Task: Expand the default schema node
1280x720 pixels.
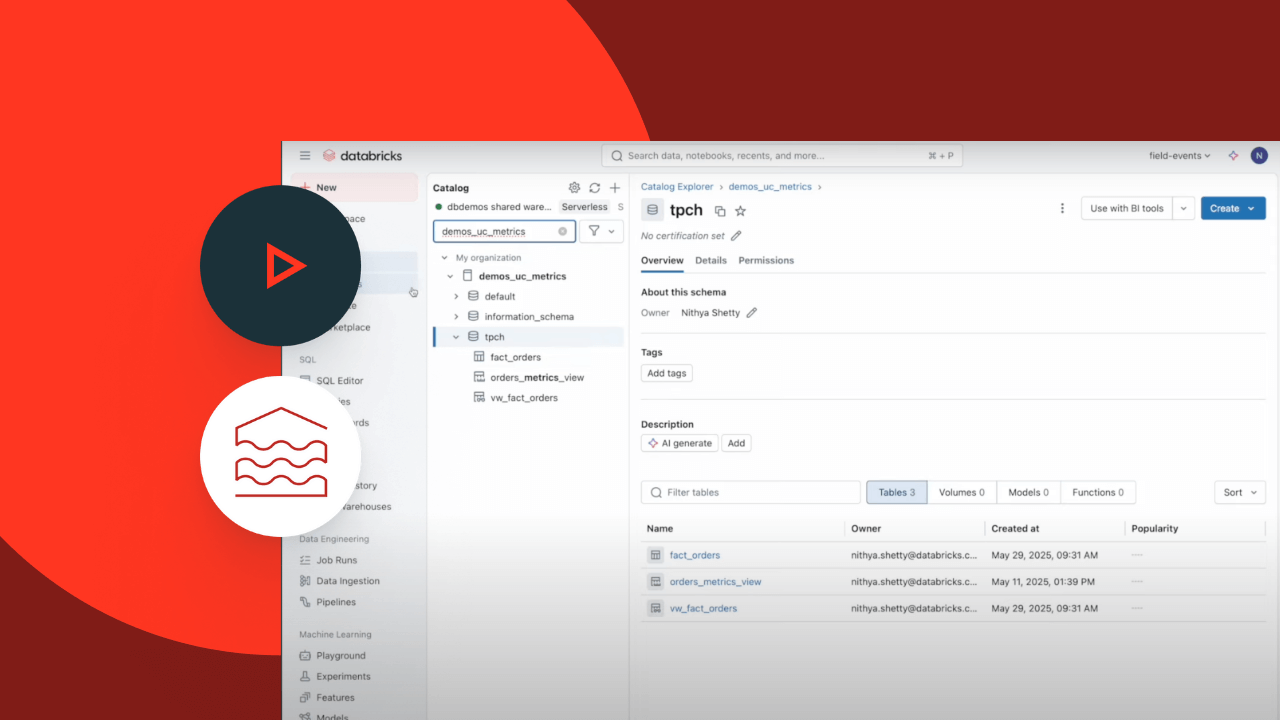Action: [456, 296]
